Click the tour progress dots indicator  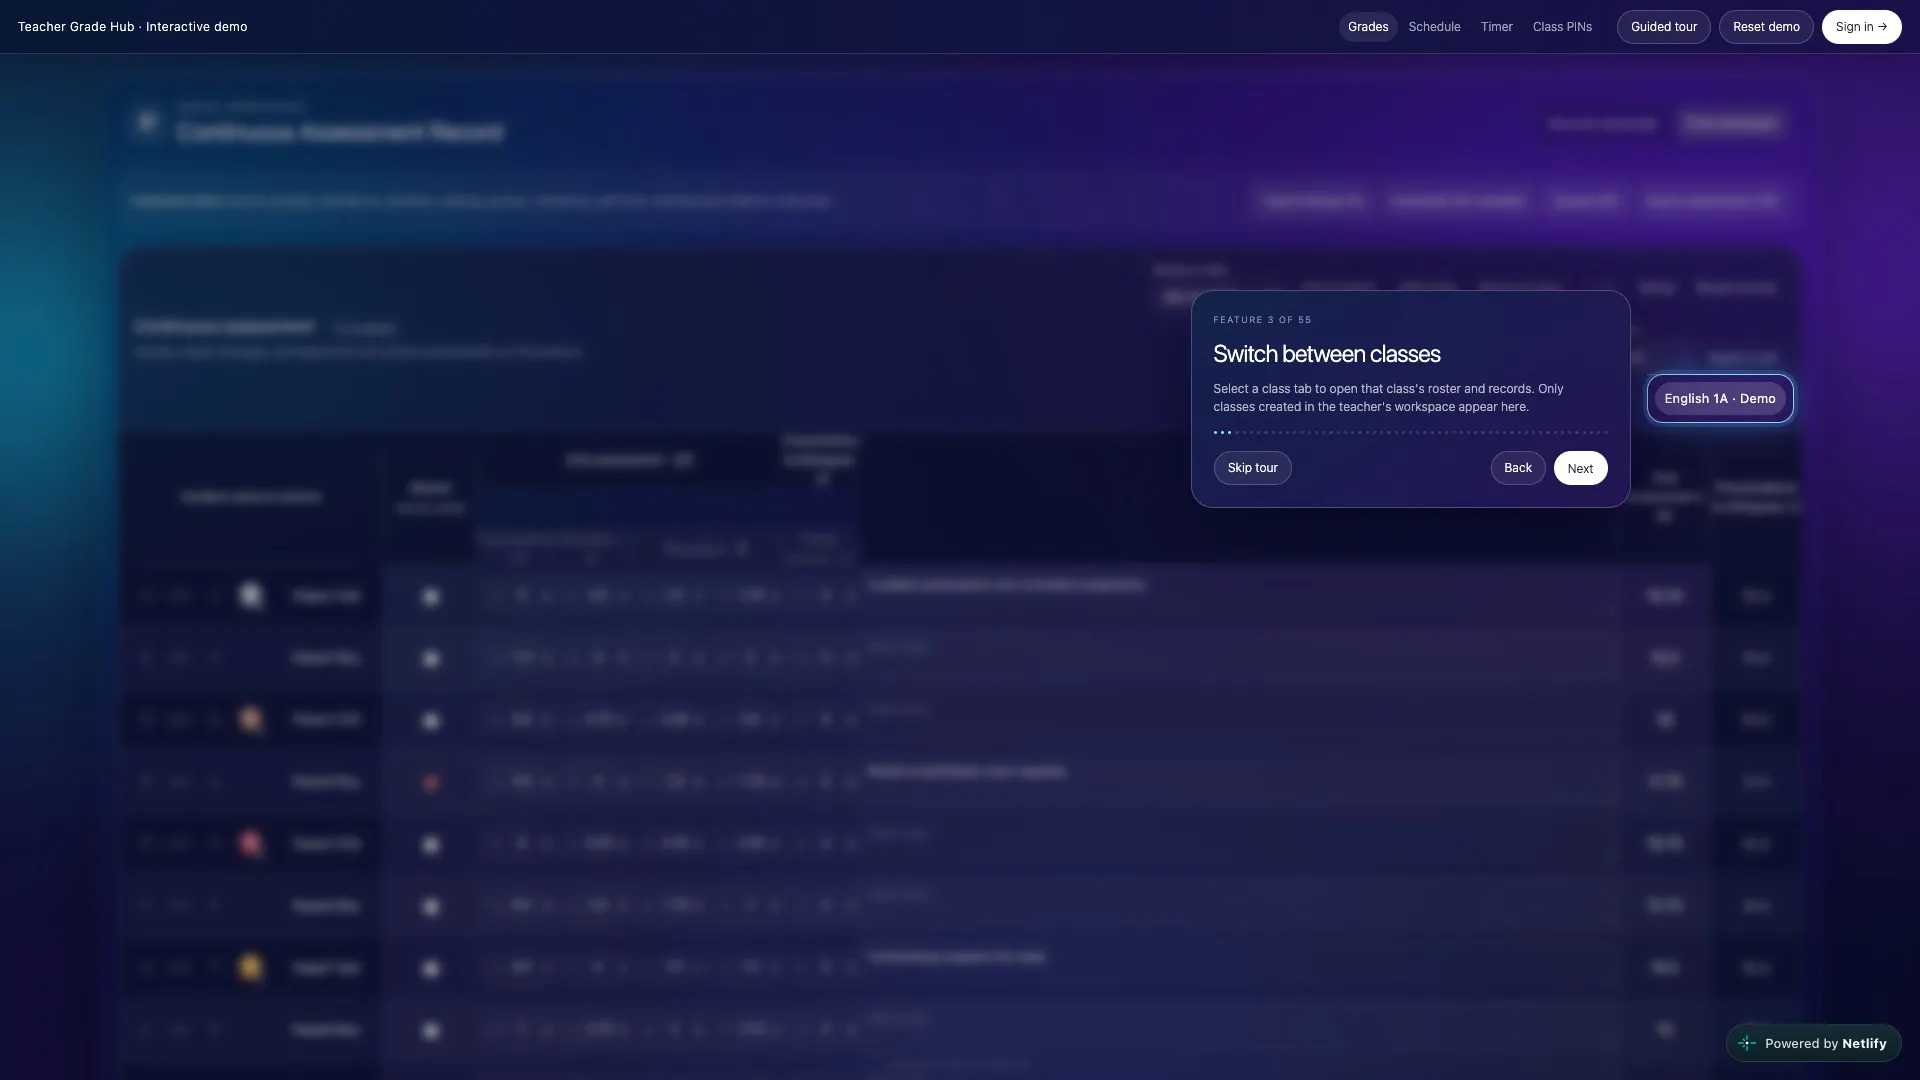pyautogui.click(x=1410, y=433)
